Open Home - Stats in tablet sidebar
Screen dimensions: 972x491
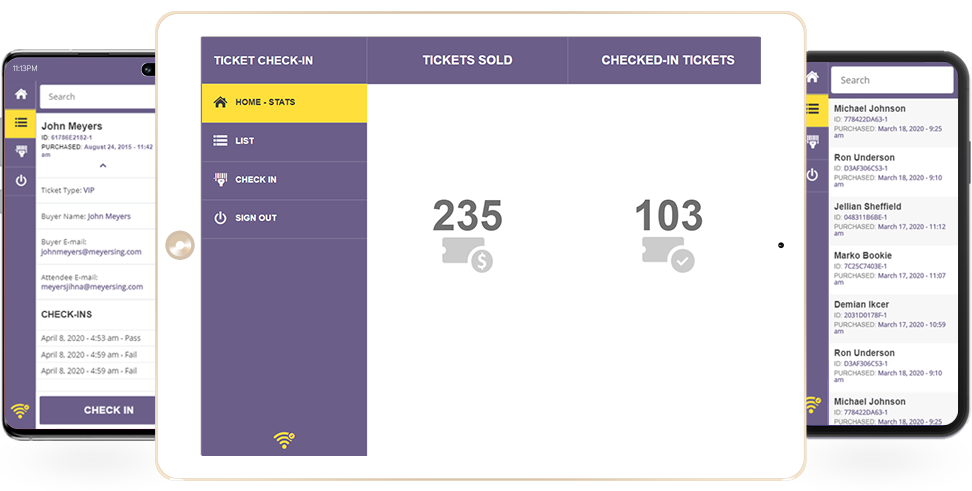click(x=284, y=103)
